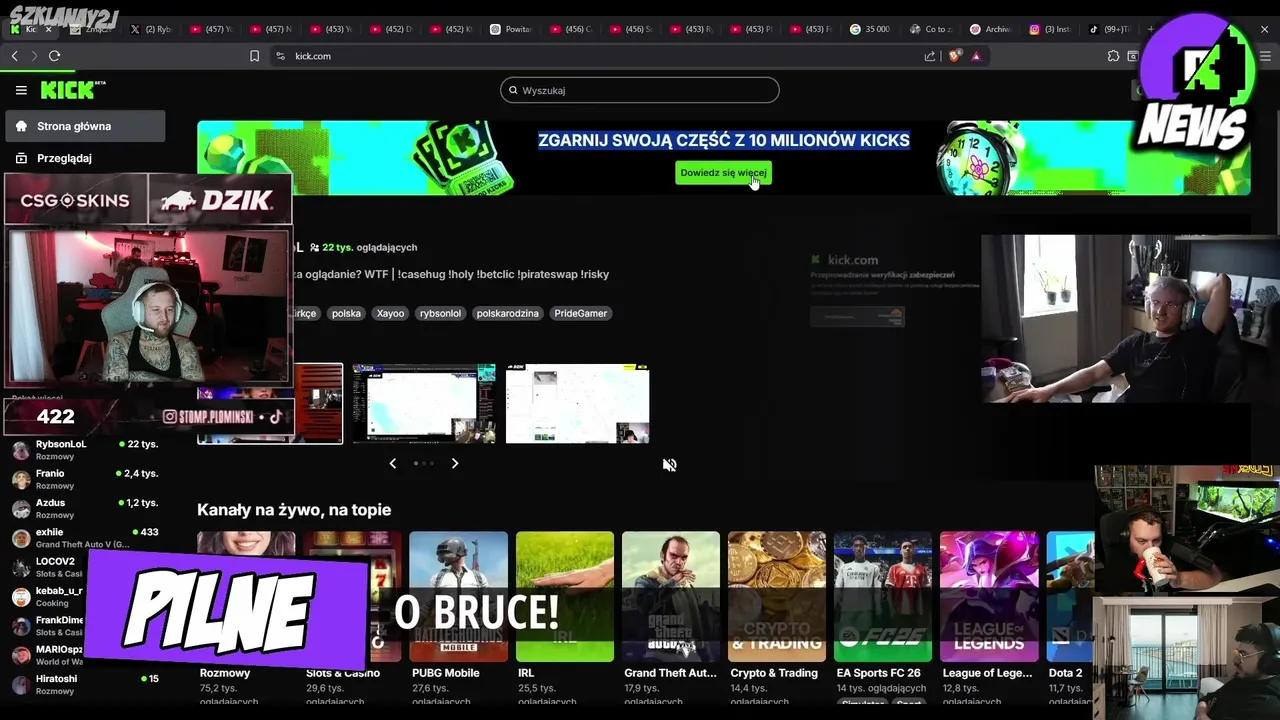Open RybsonLoL channel in the sidebar
The width and height of the screenshot is (1280, 720).
point(85,450)
